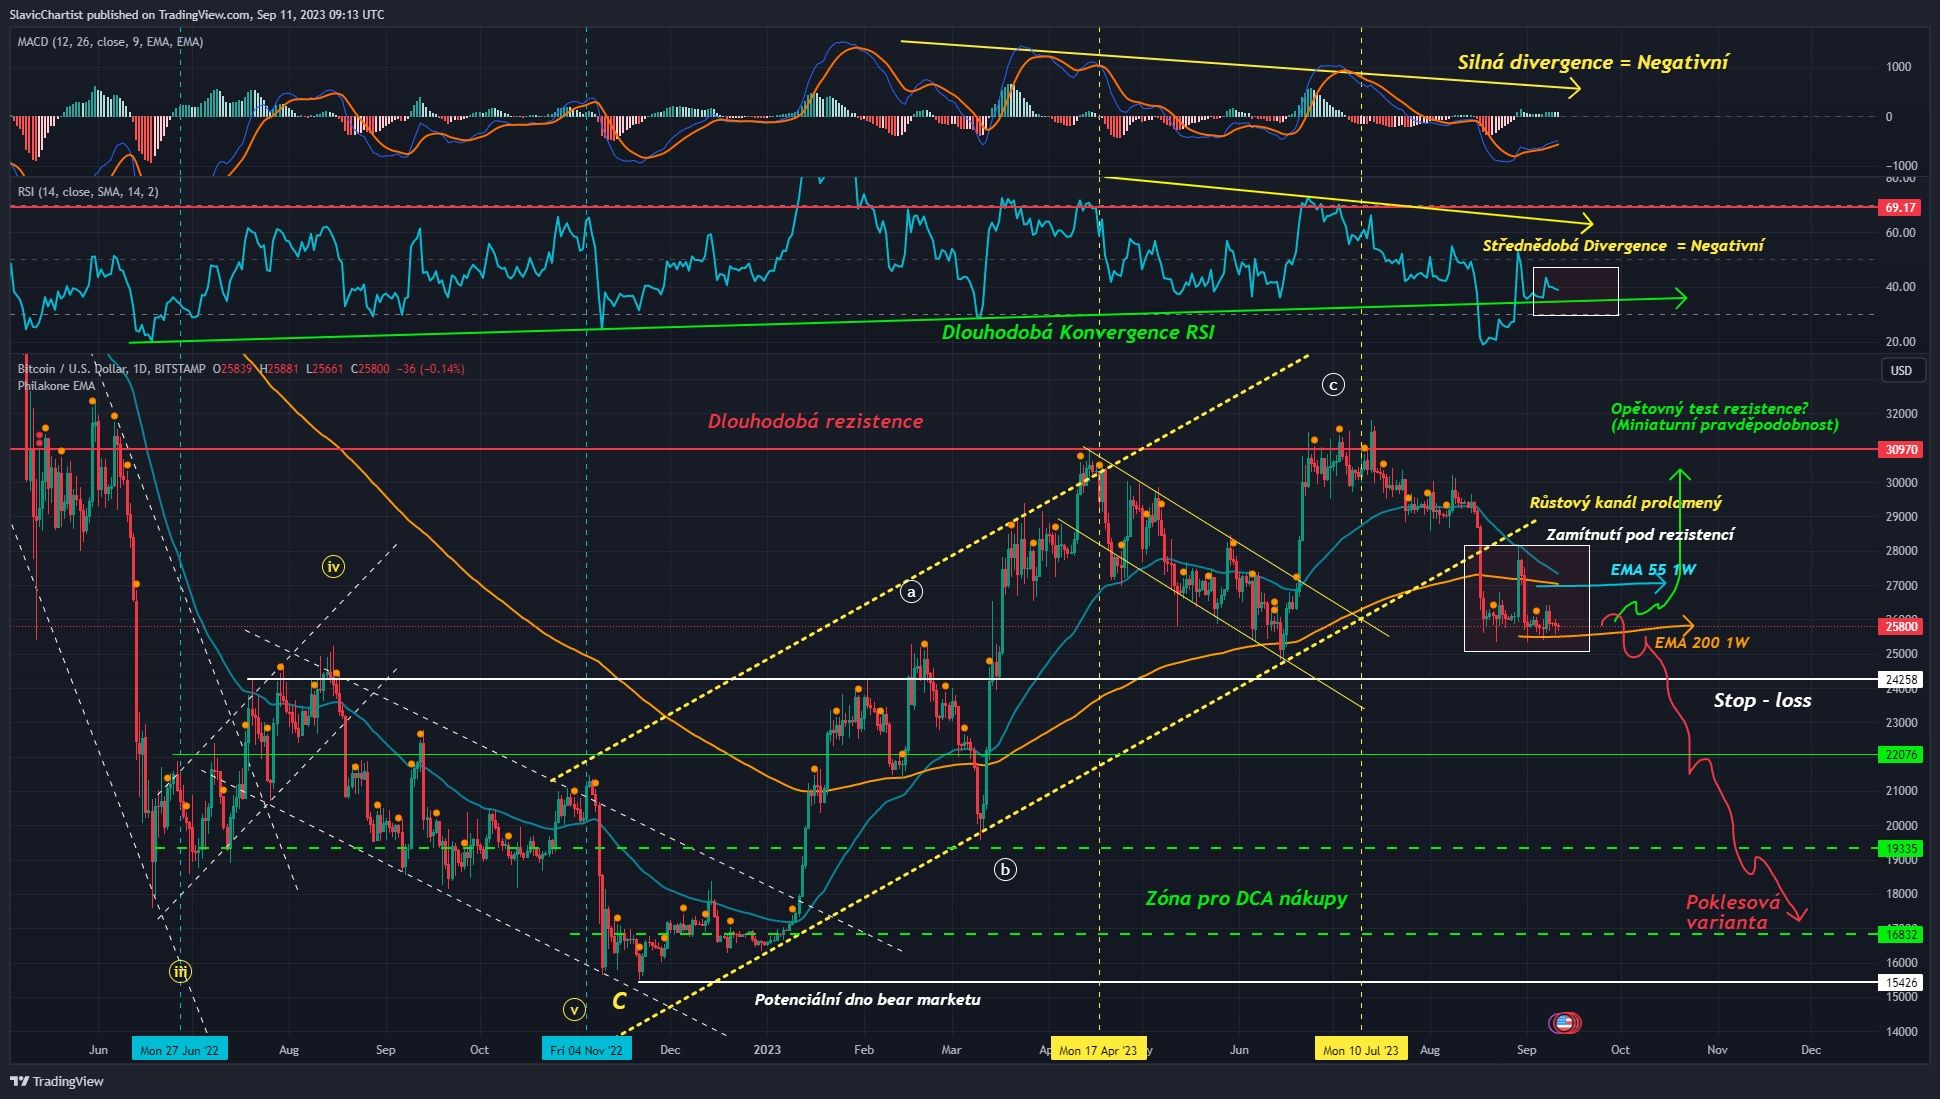Click the 'Mon 17 Apr '23' date marker
This screenshot has width=1940, height=1099.
click(x=1098, y=1050)
